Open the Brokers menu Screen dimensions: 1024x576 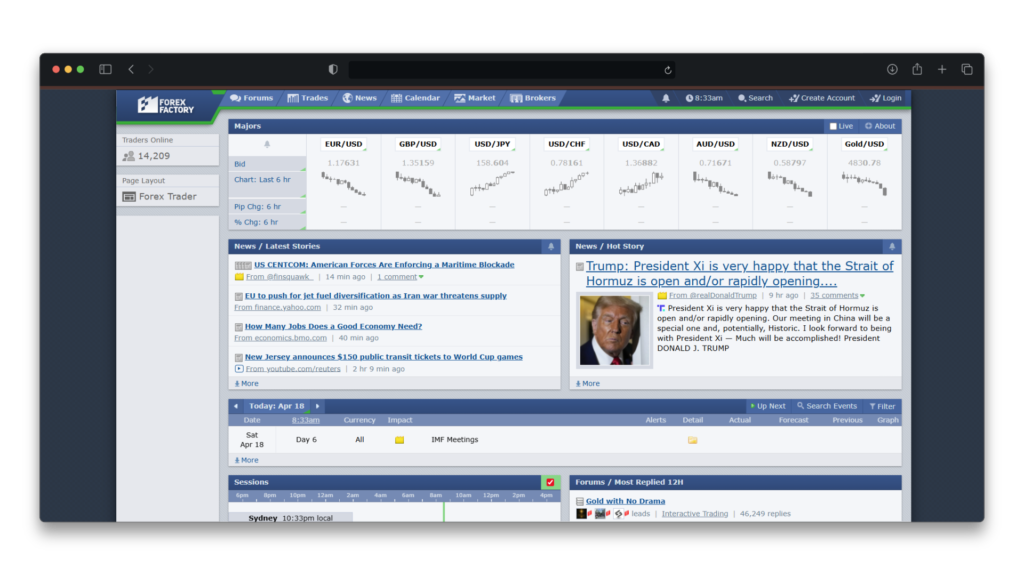click(x=533, y=98)
